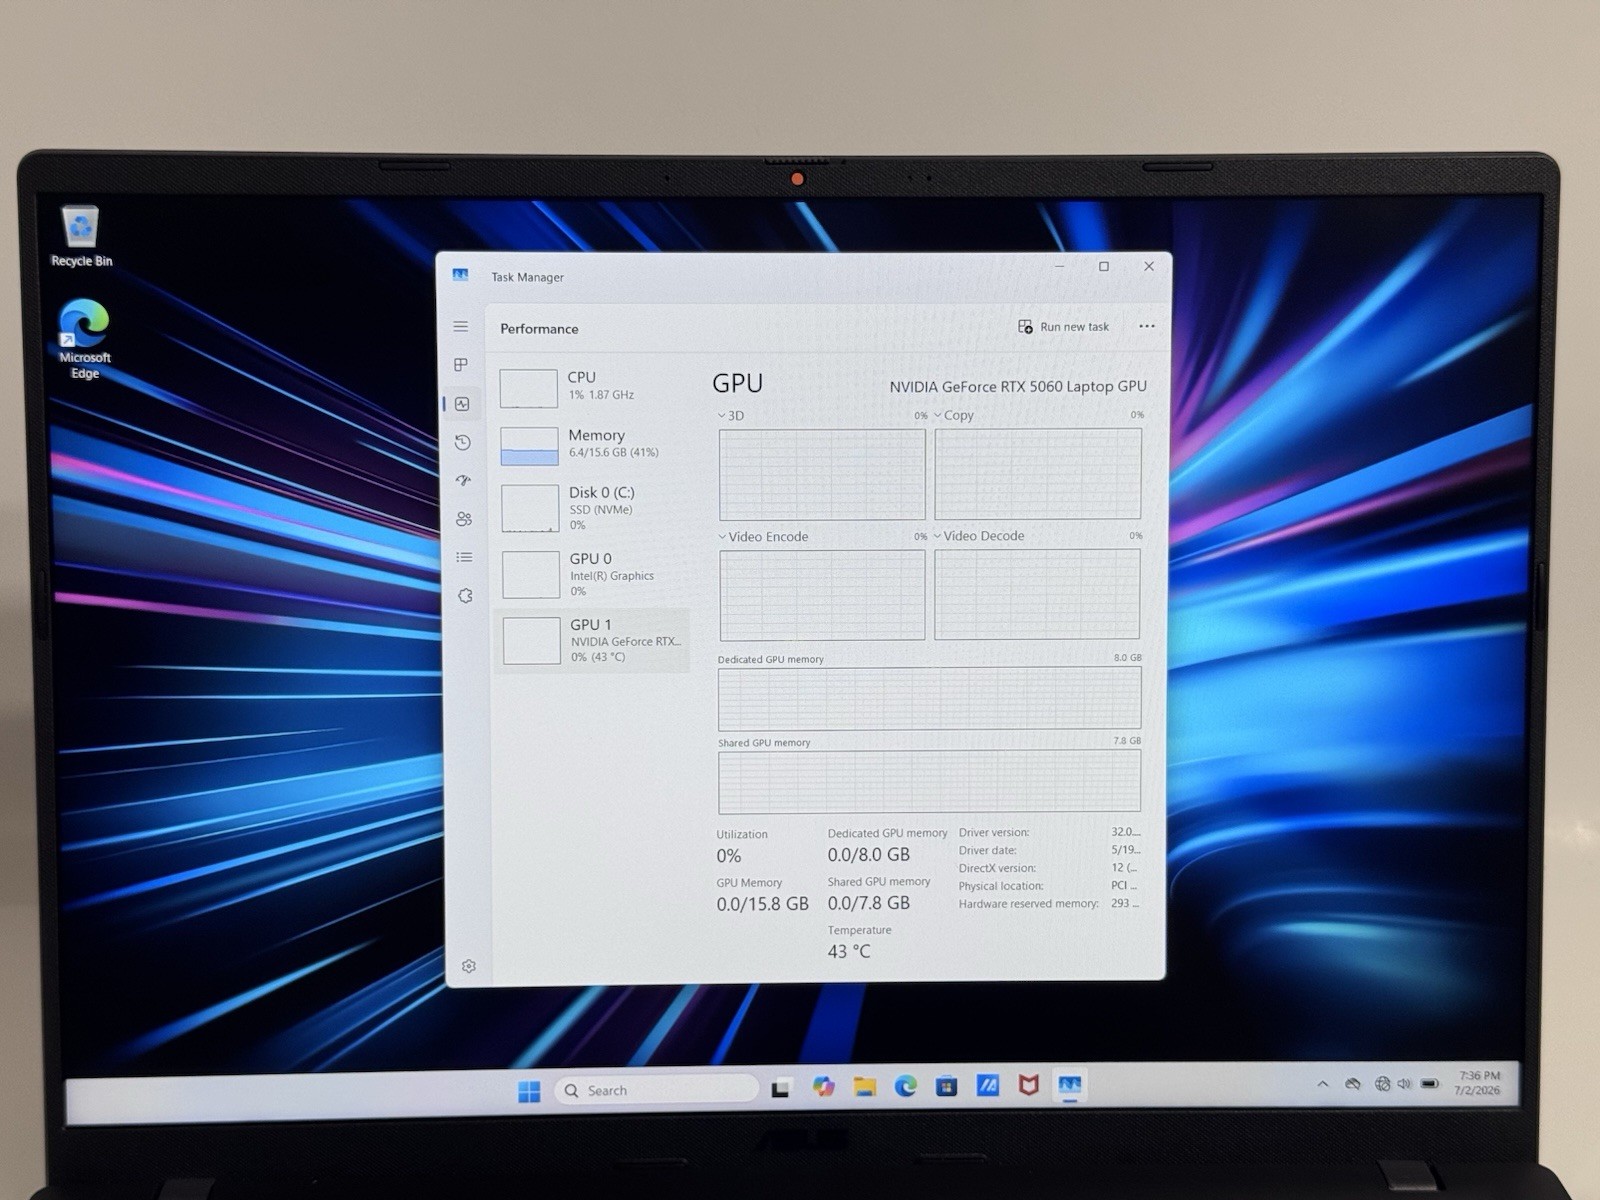Click Run new task button
The width and height of the screenshot is (1600, 1200).
click(x=1064, y=327)
